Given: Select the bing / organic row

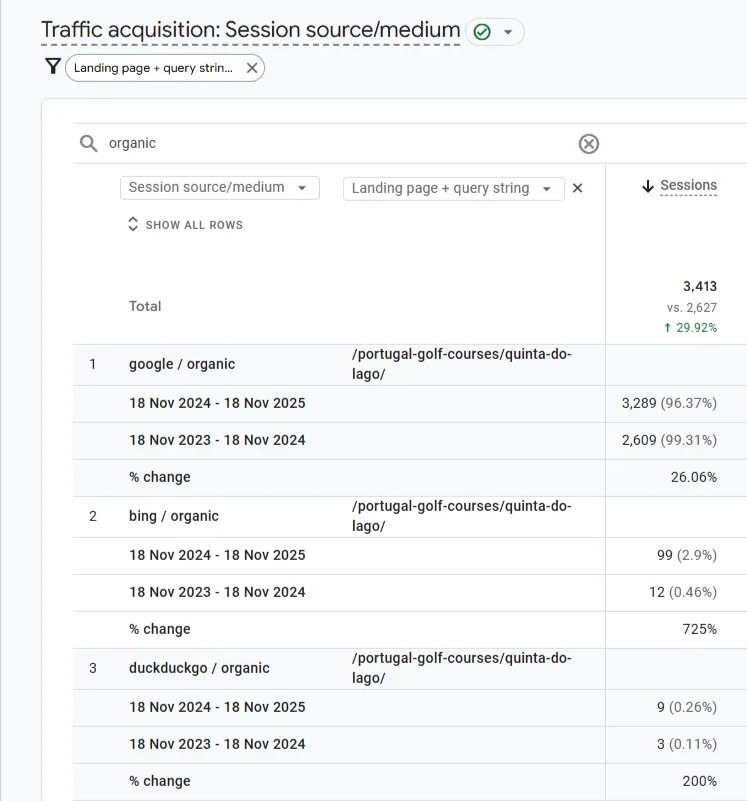Looking at the screenshot, I should click(x=172, y=515).
